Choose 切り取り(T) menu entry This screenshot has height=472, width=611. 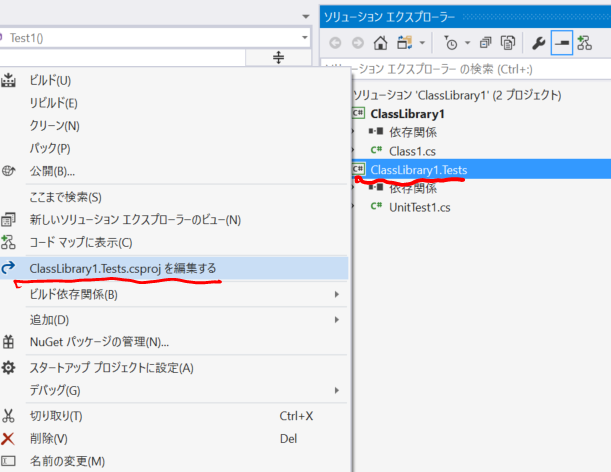tap(56, 416)
